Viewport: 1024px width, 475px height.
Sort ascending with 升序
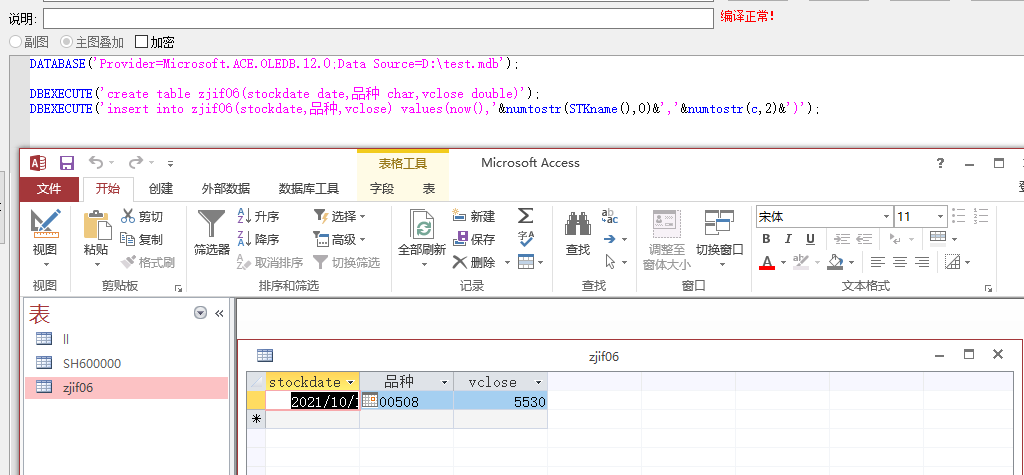(258, 216)
